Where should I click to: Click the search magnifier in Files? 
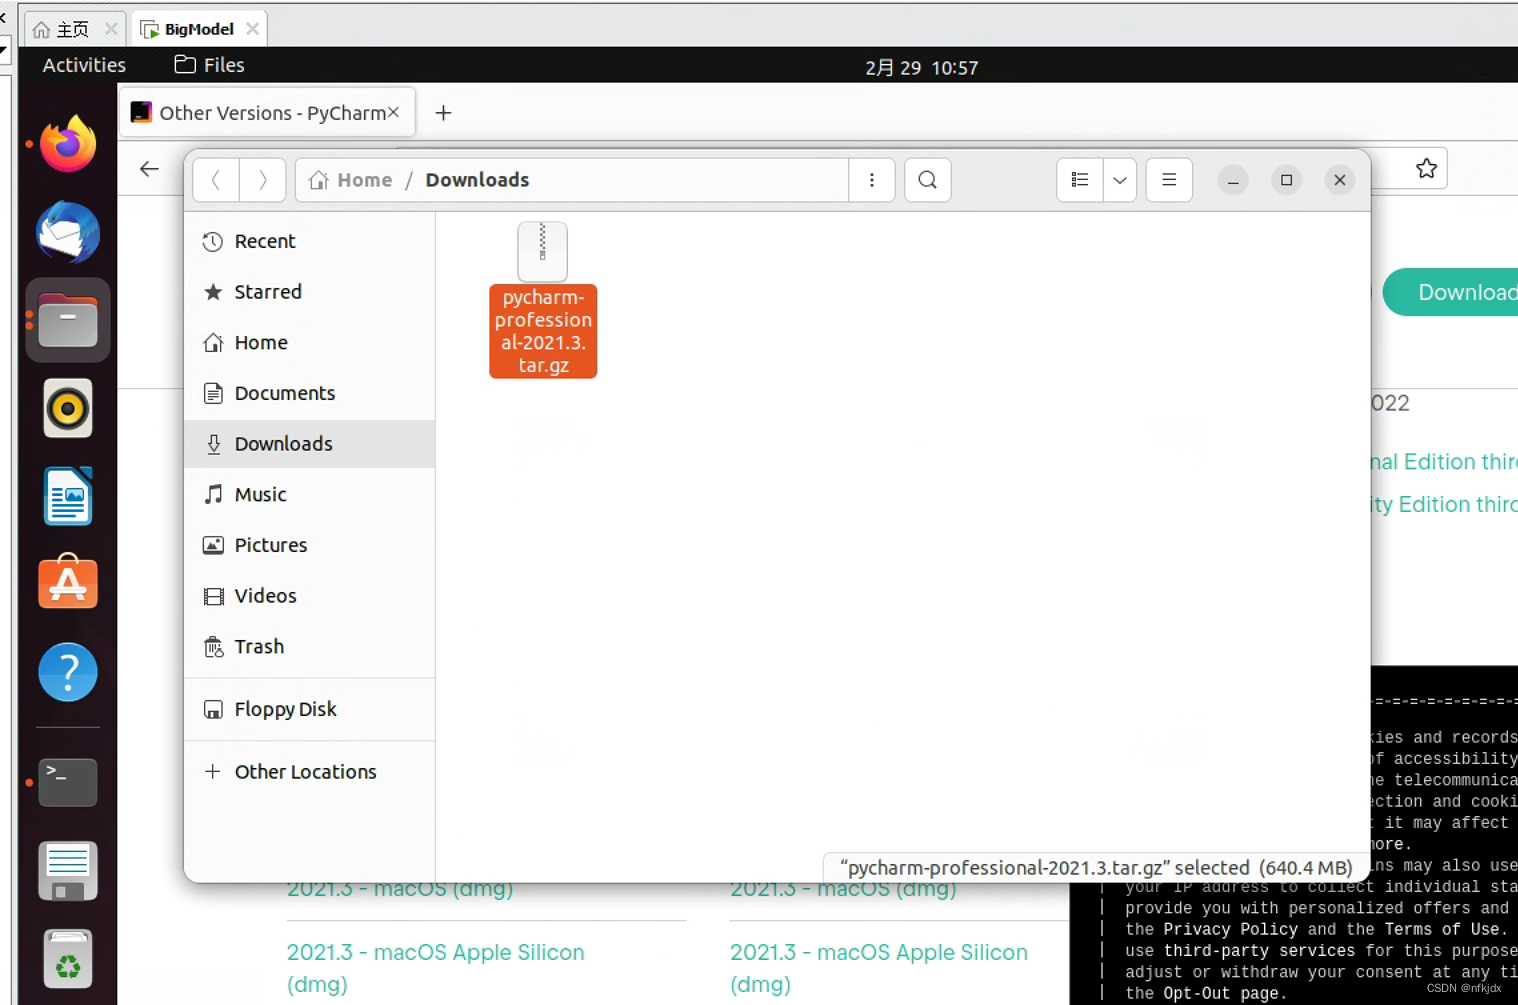pos(928,180)
